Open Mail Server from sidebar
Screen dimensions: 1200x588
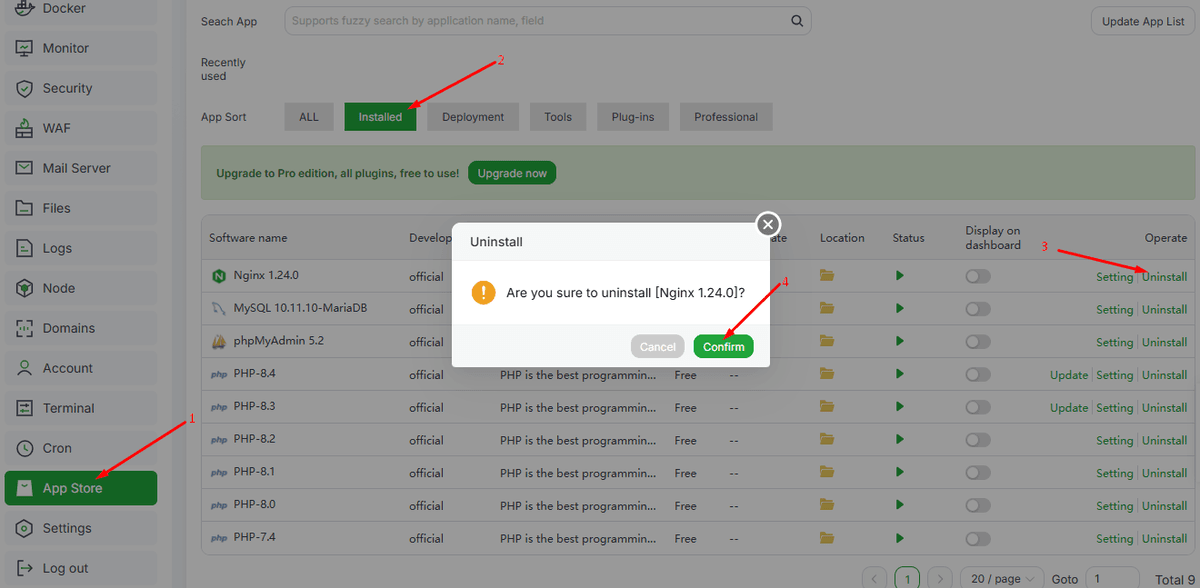click(76, 168)
